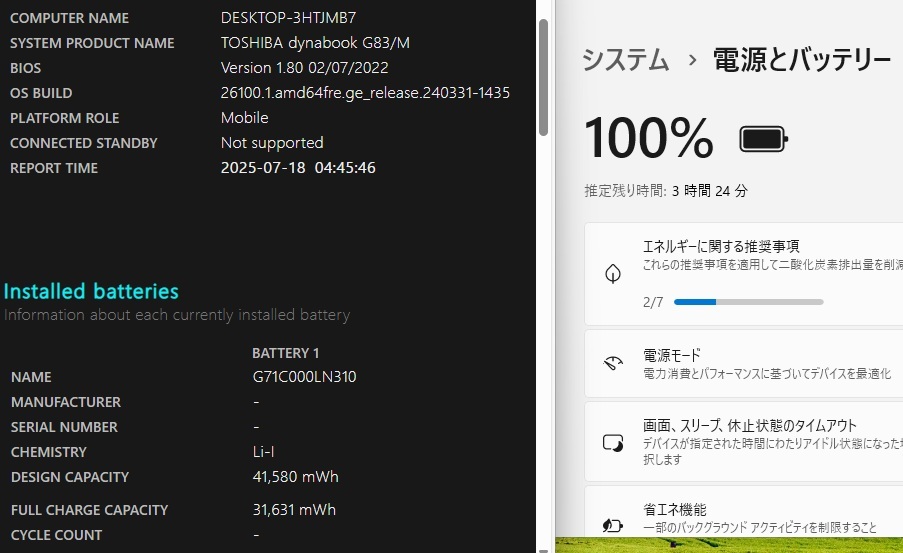
Task: Select computer name DESKTOP-3HTJMB7
Action: pos(289,18)
